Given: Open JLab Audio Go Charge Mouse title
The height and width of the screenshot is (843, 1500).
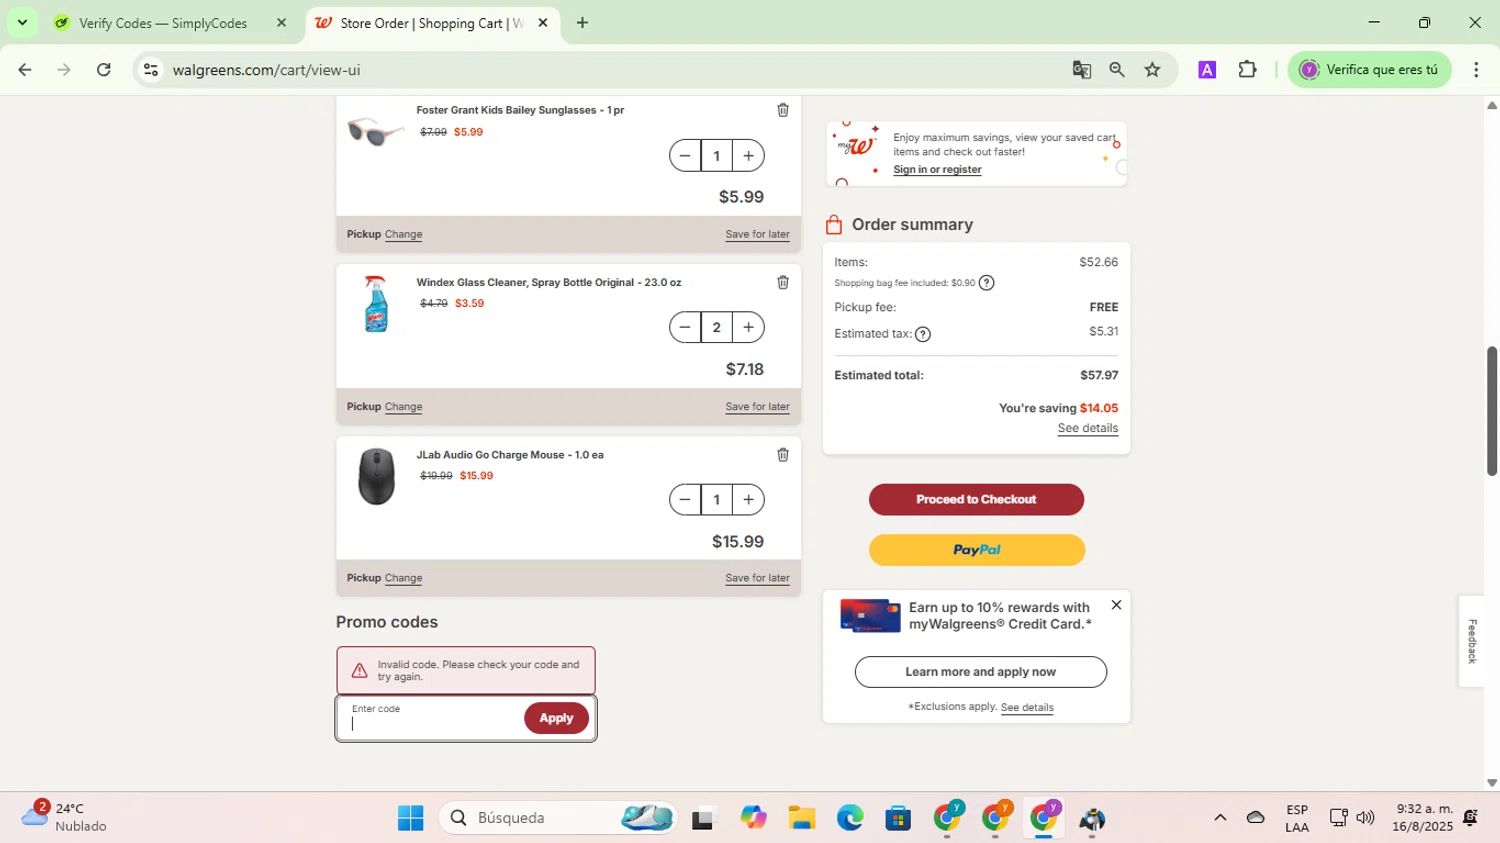Looking at the screenshot, I should tap(510, 455).
